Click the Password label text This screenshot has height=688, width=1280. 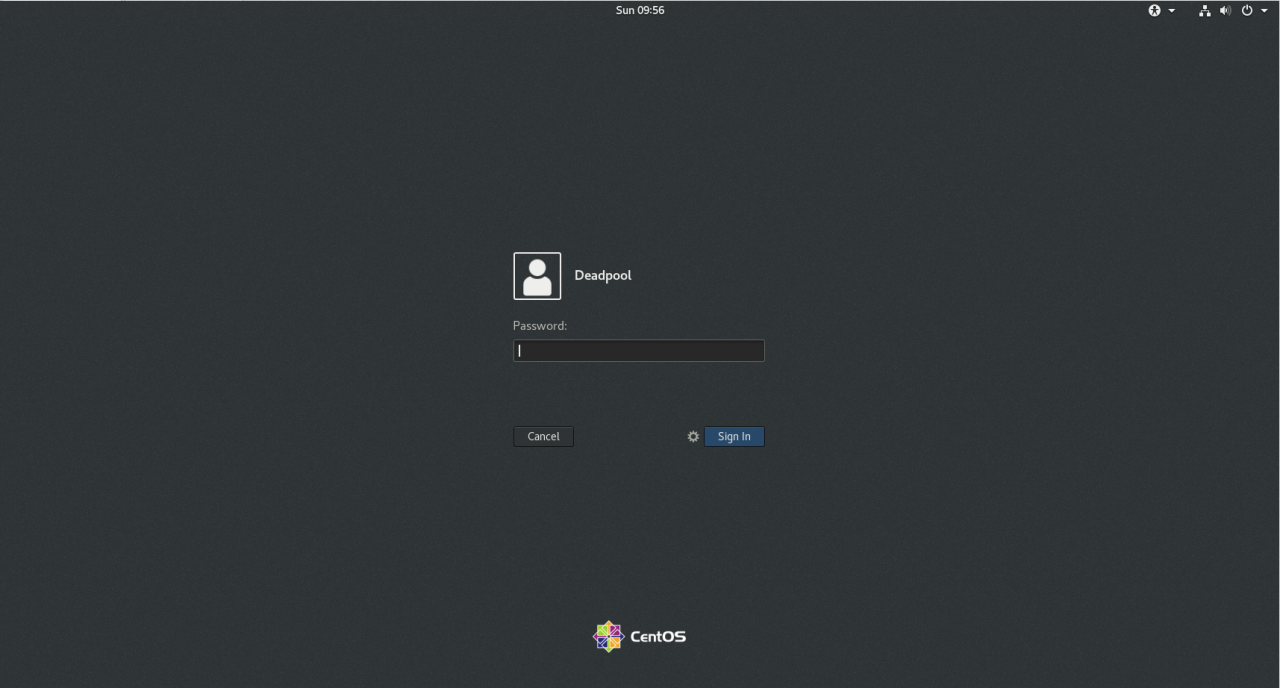click(539, 325)
